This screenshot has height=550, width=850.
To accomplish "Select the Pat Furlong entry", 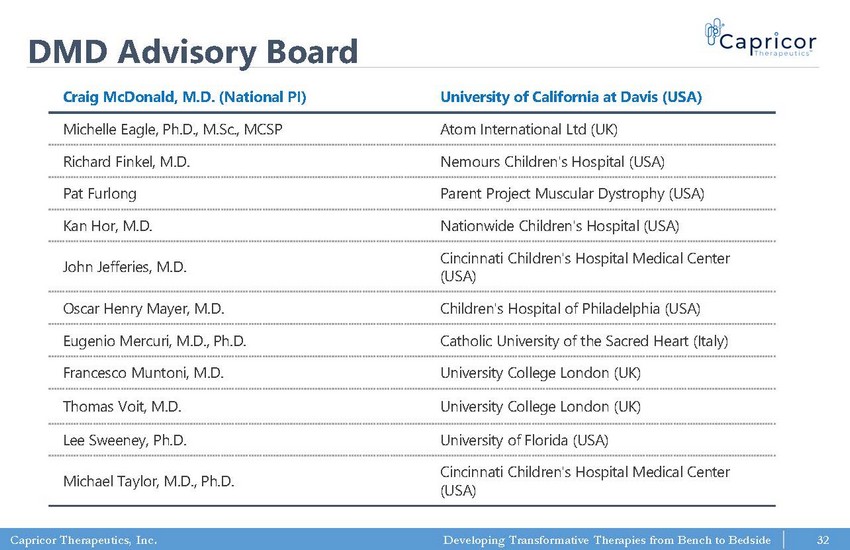I will tap(100, 193).
